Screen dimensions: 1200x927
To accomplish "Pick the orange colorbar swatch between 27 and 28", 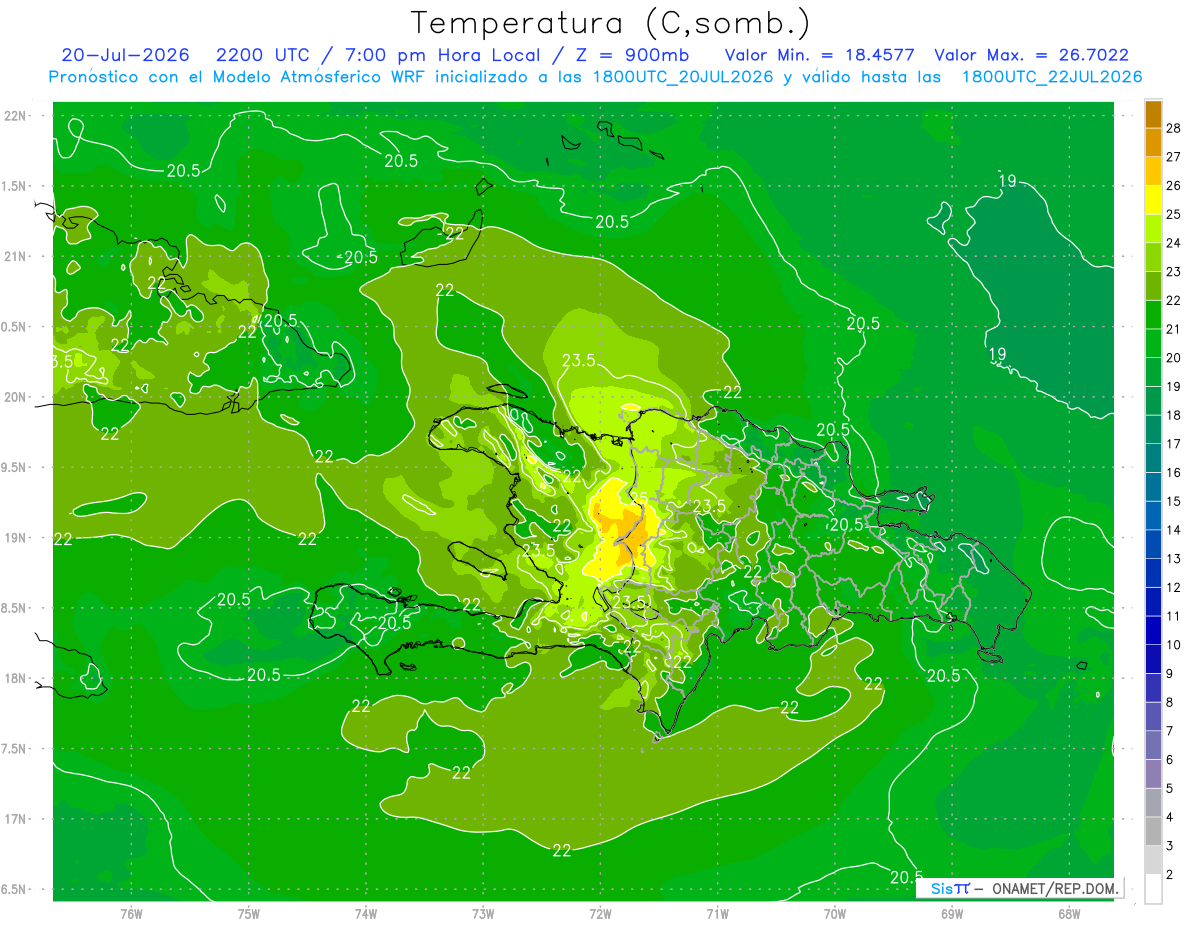I will (1153, 142).
